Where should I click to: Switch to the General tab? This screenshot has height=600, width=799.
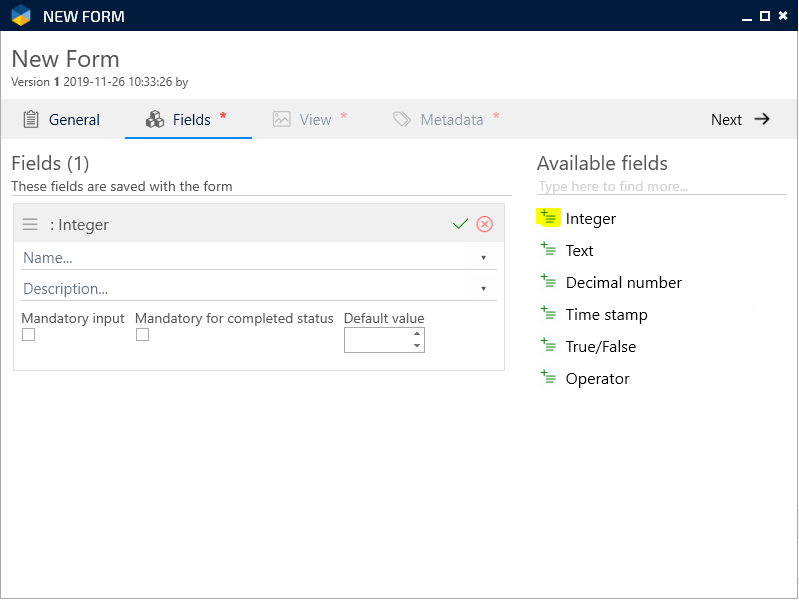[61, 119]
